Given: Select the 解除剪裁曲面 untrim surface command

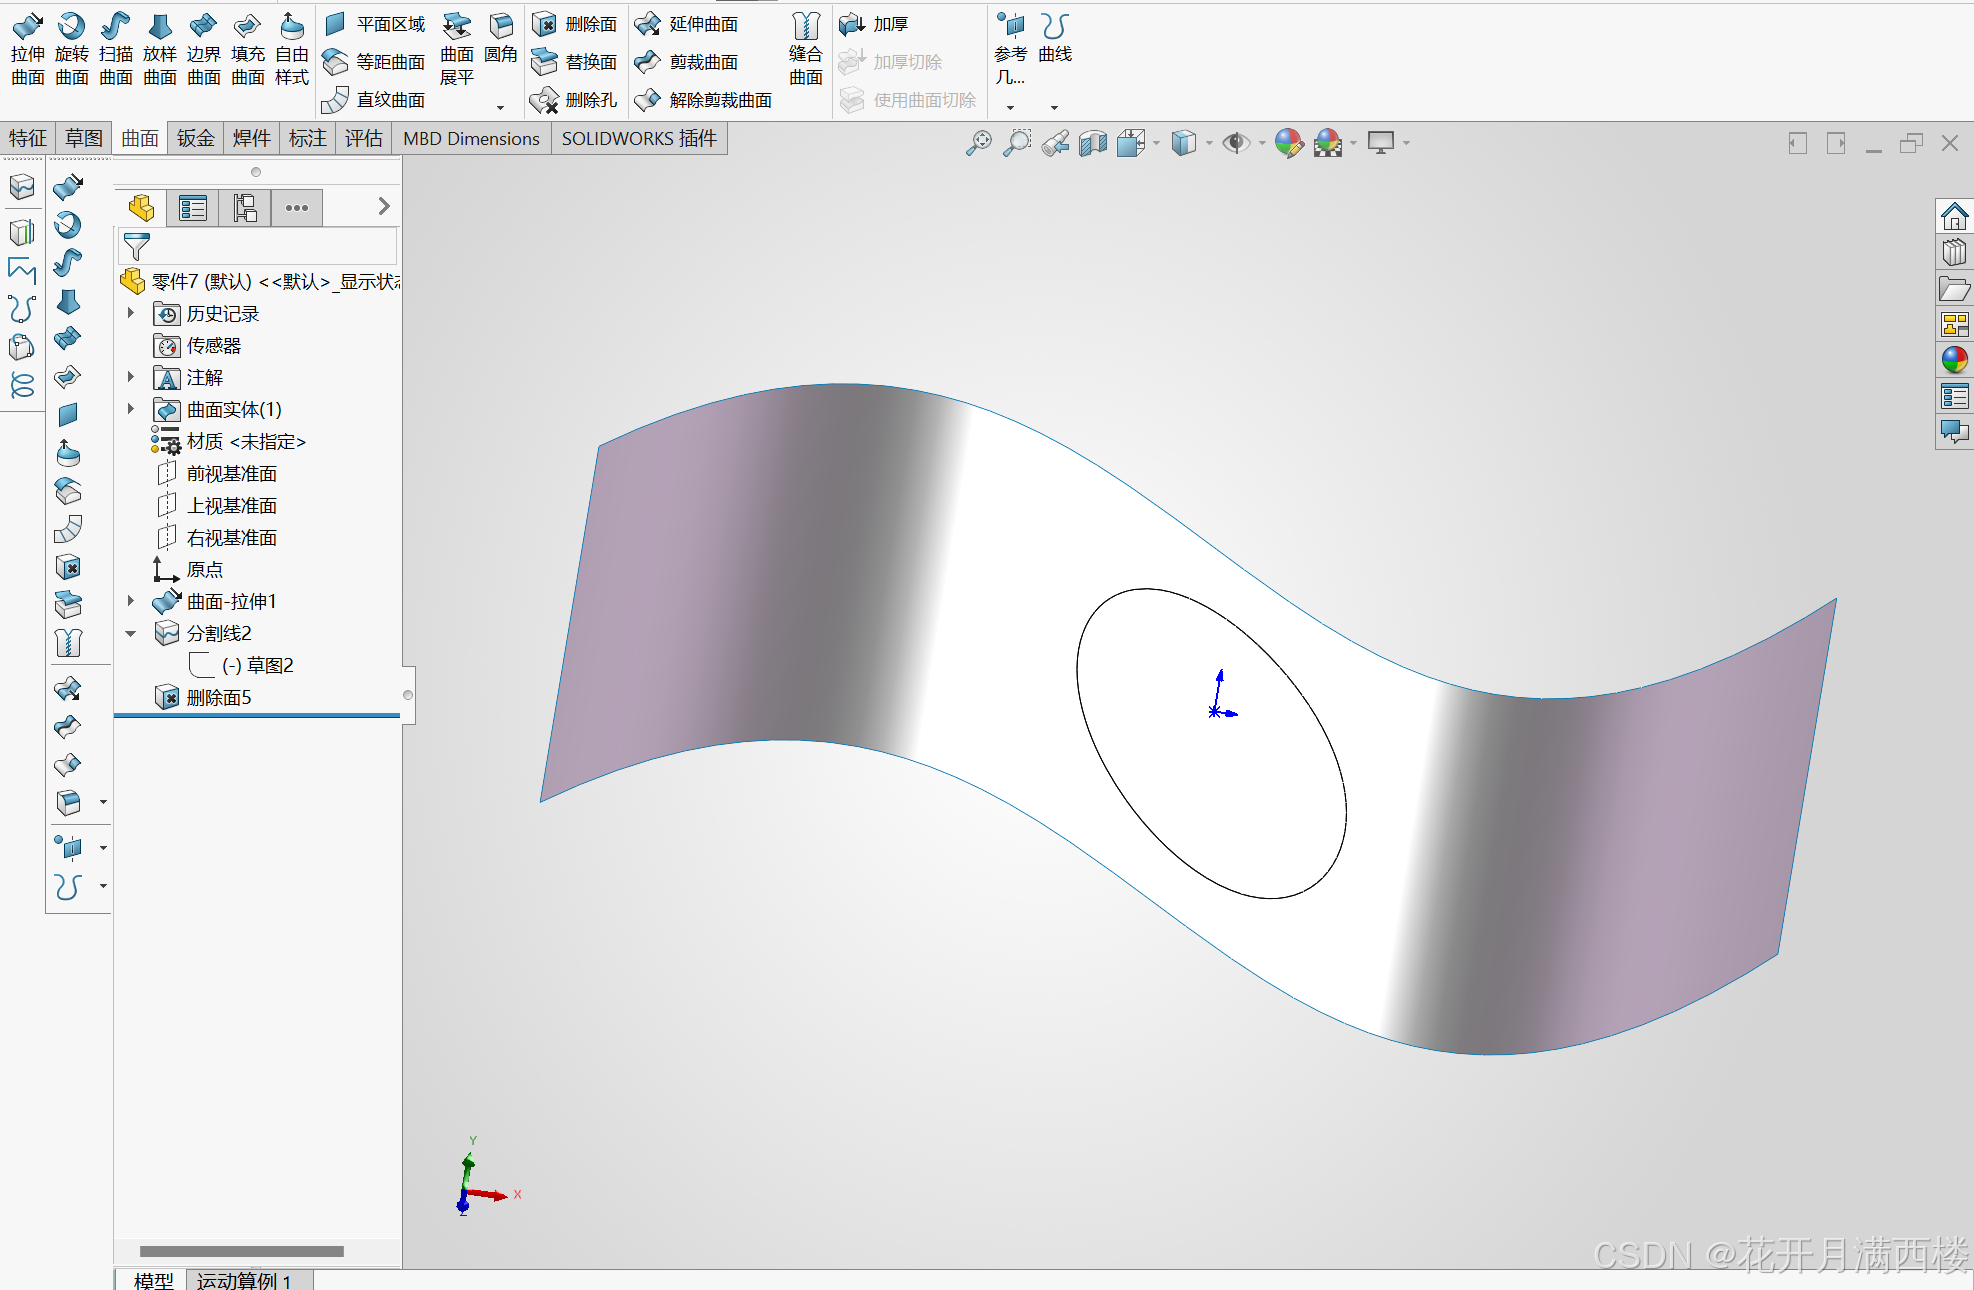Looking at the screenshot, I should pos(704,100).
